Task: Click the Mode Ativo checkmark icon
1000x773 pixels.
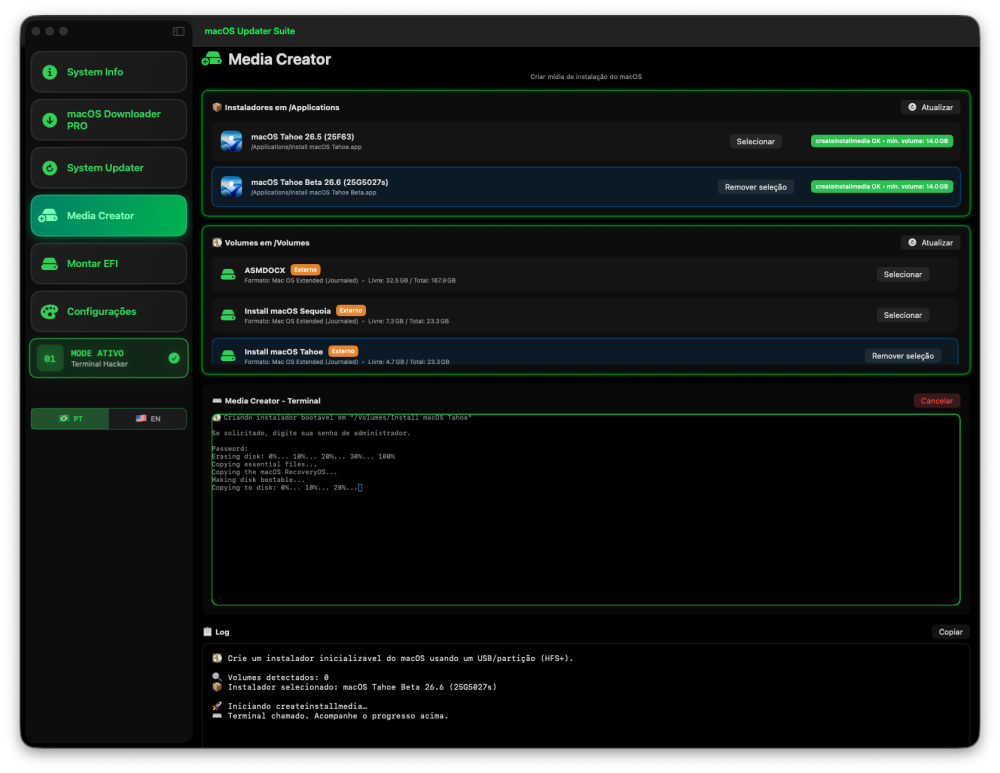Action: [x=173, y=358]
